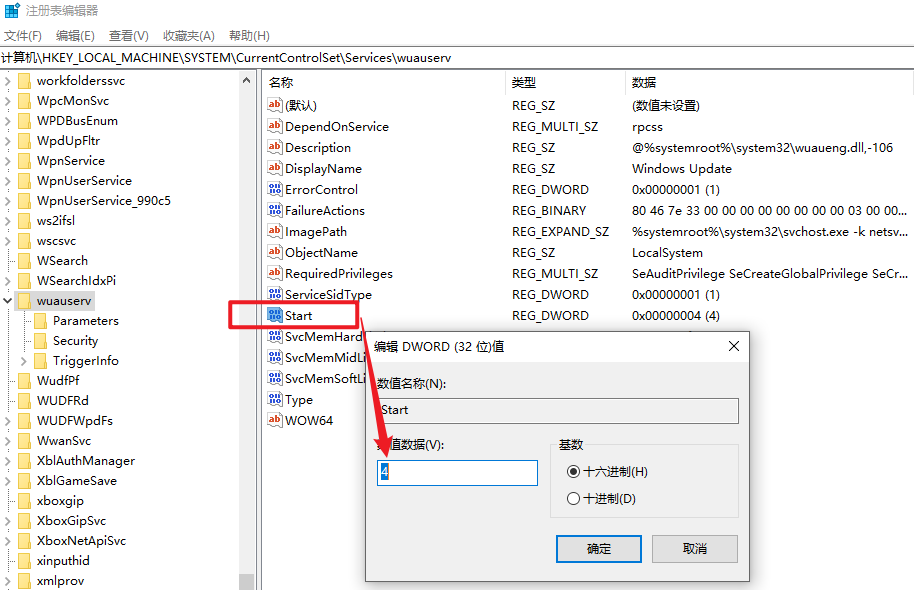Viewport: 914px width, 590px height.
Task: Click the ImagePath string icon
Action: [x=275, y=231]
